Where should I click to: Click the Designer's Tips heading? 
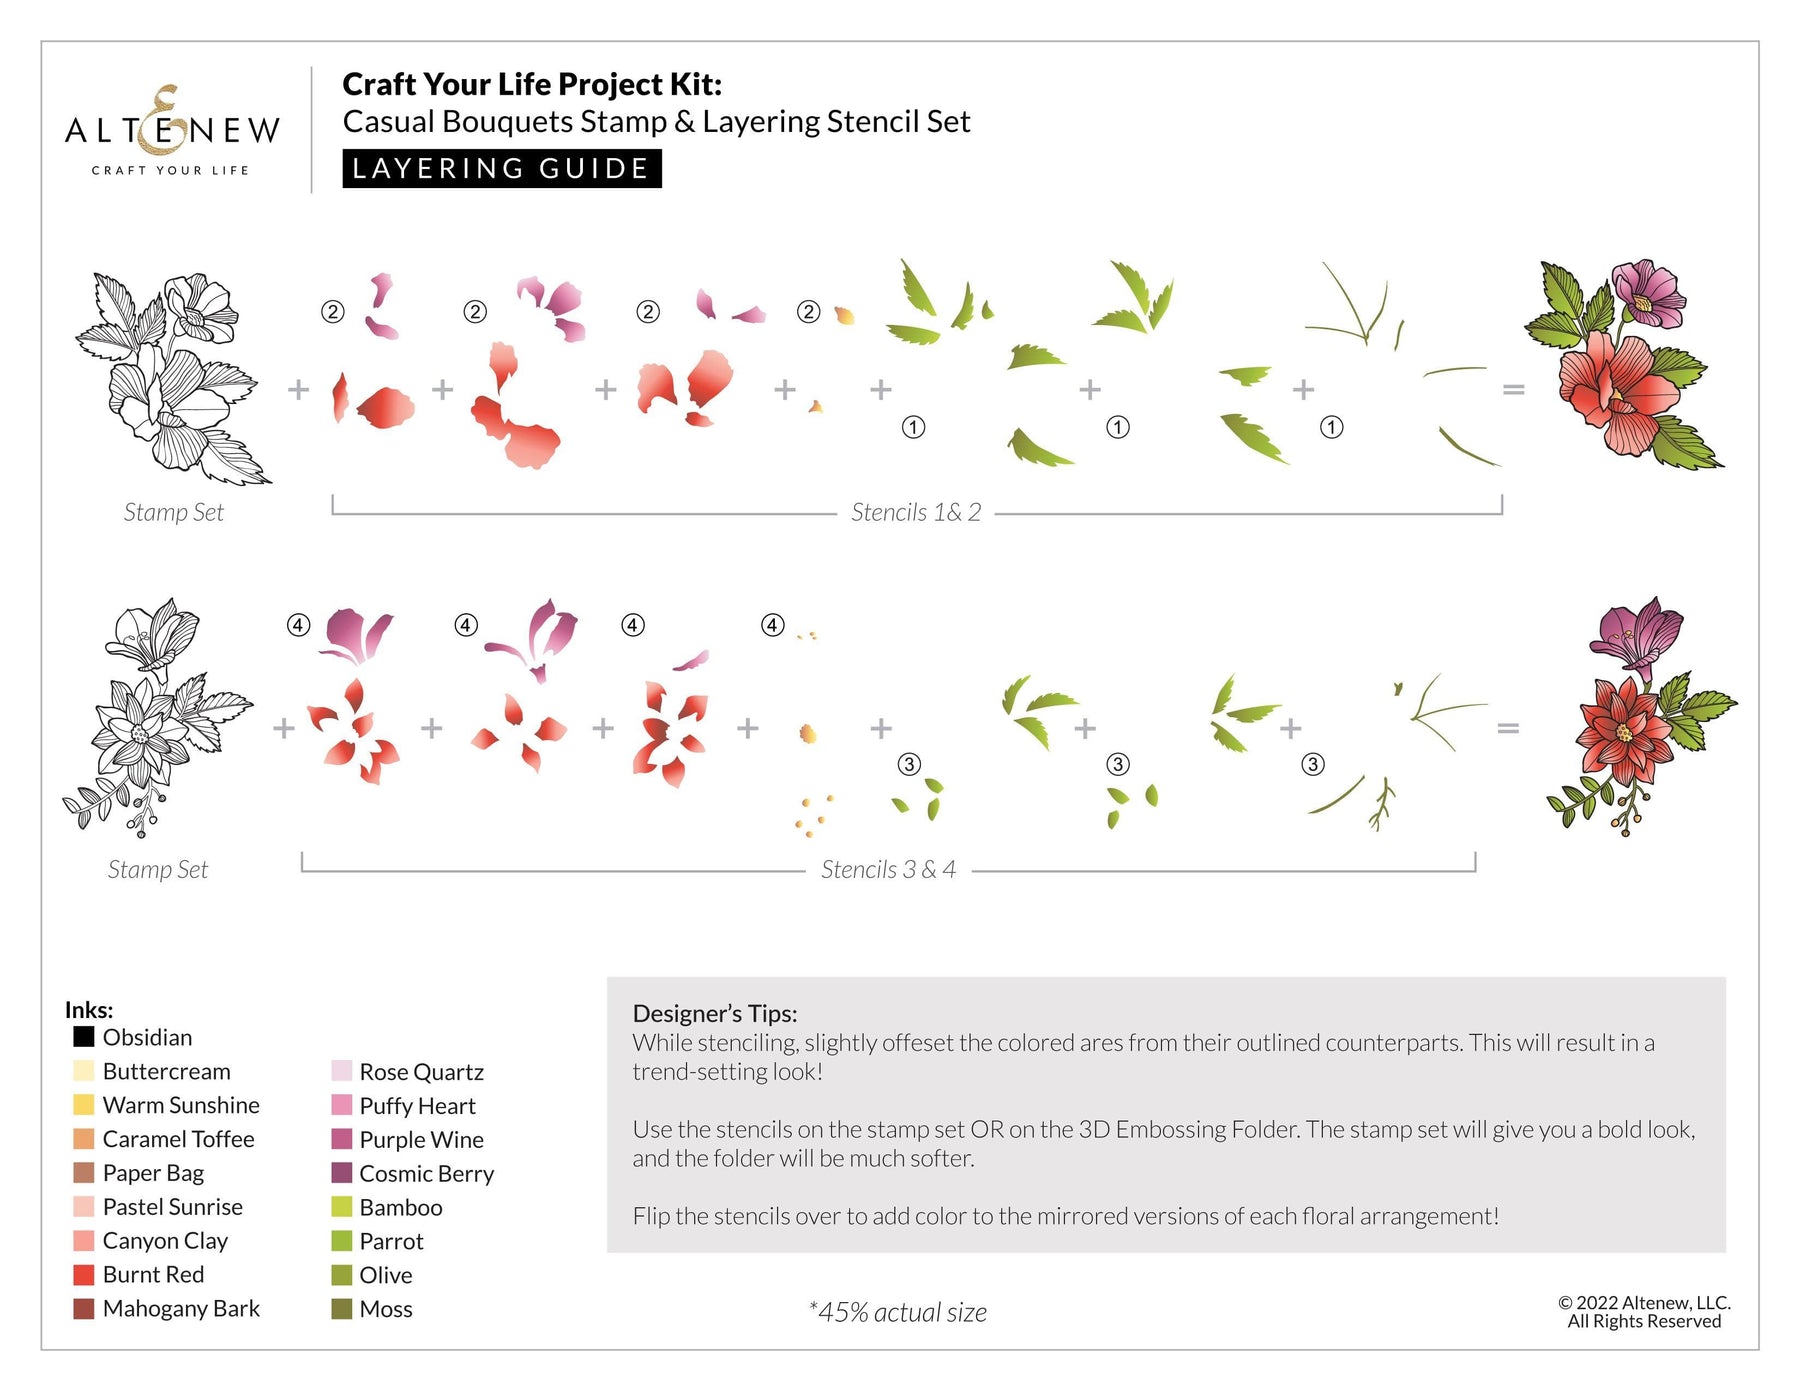pyautogui.click(x=715, y=1013)
